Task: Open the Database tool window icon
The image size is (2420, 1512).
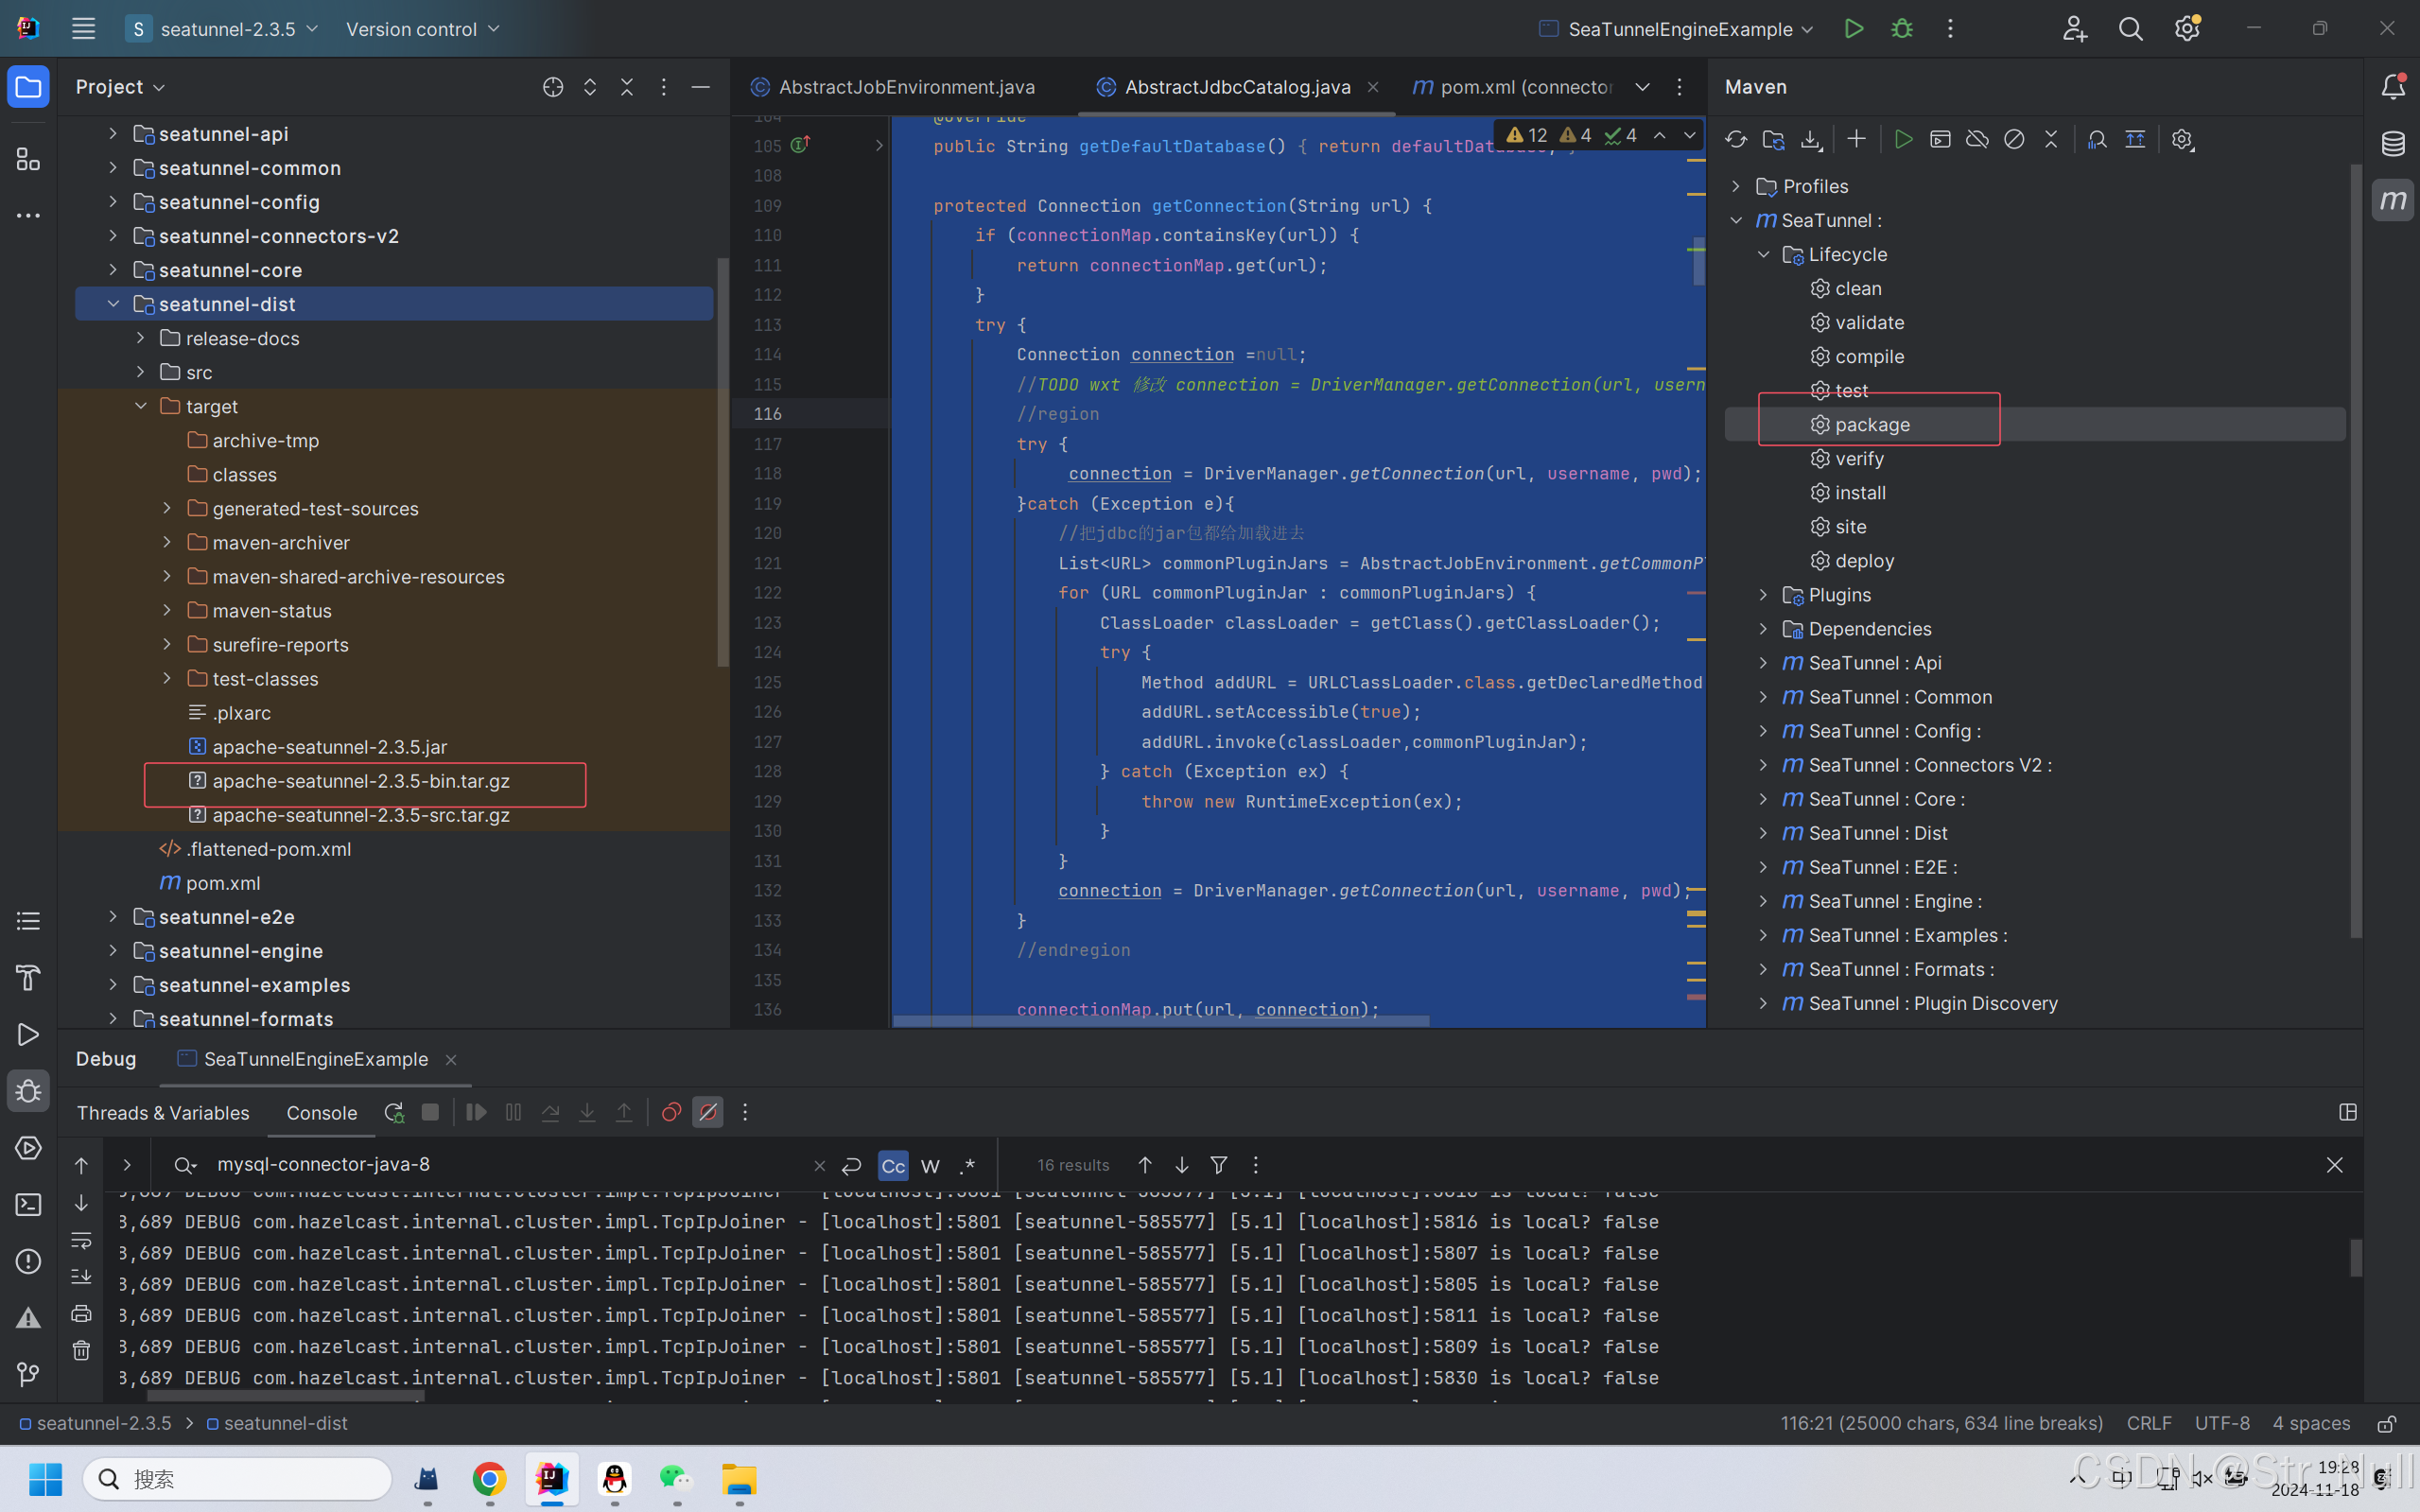Action: point(2393,144)
